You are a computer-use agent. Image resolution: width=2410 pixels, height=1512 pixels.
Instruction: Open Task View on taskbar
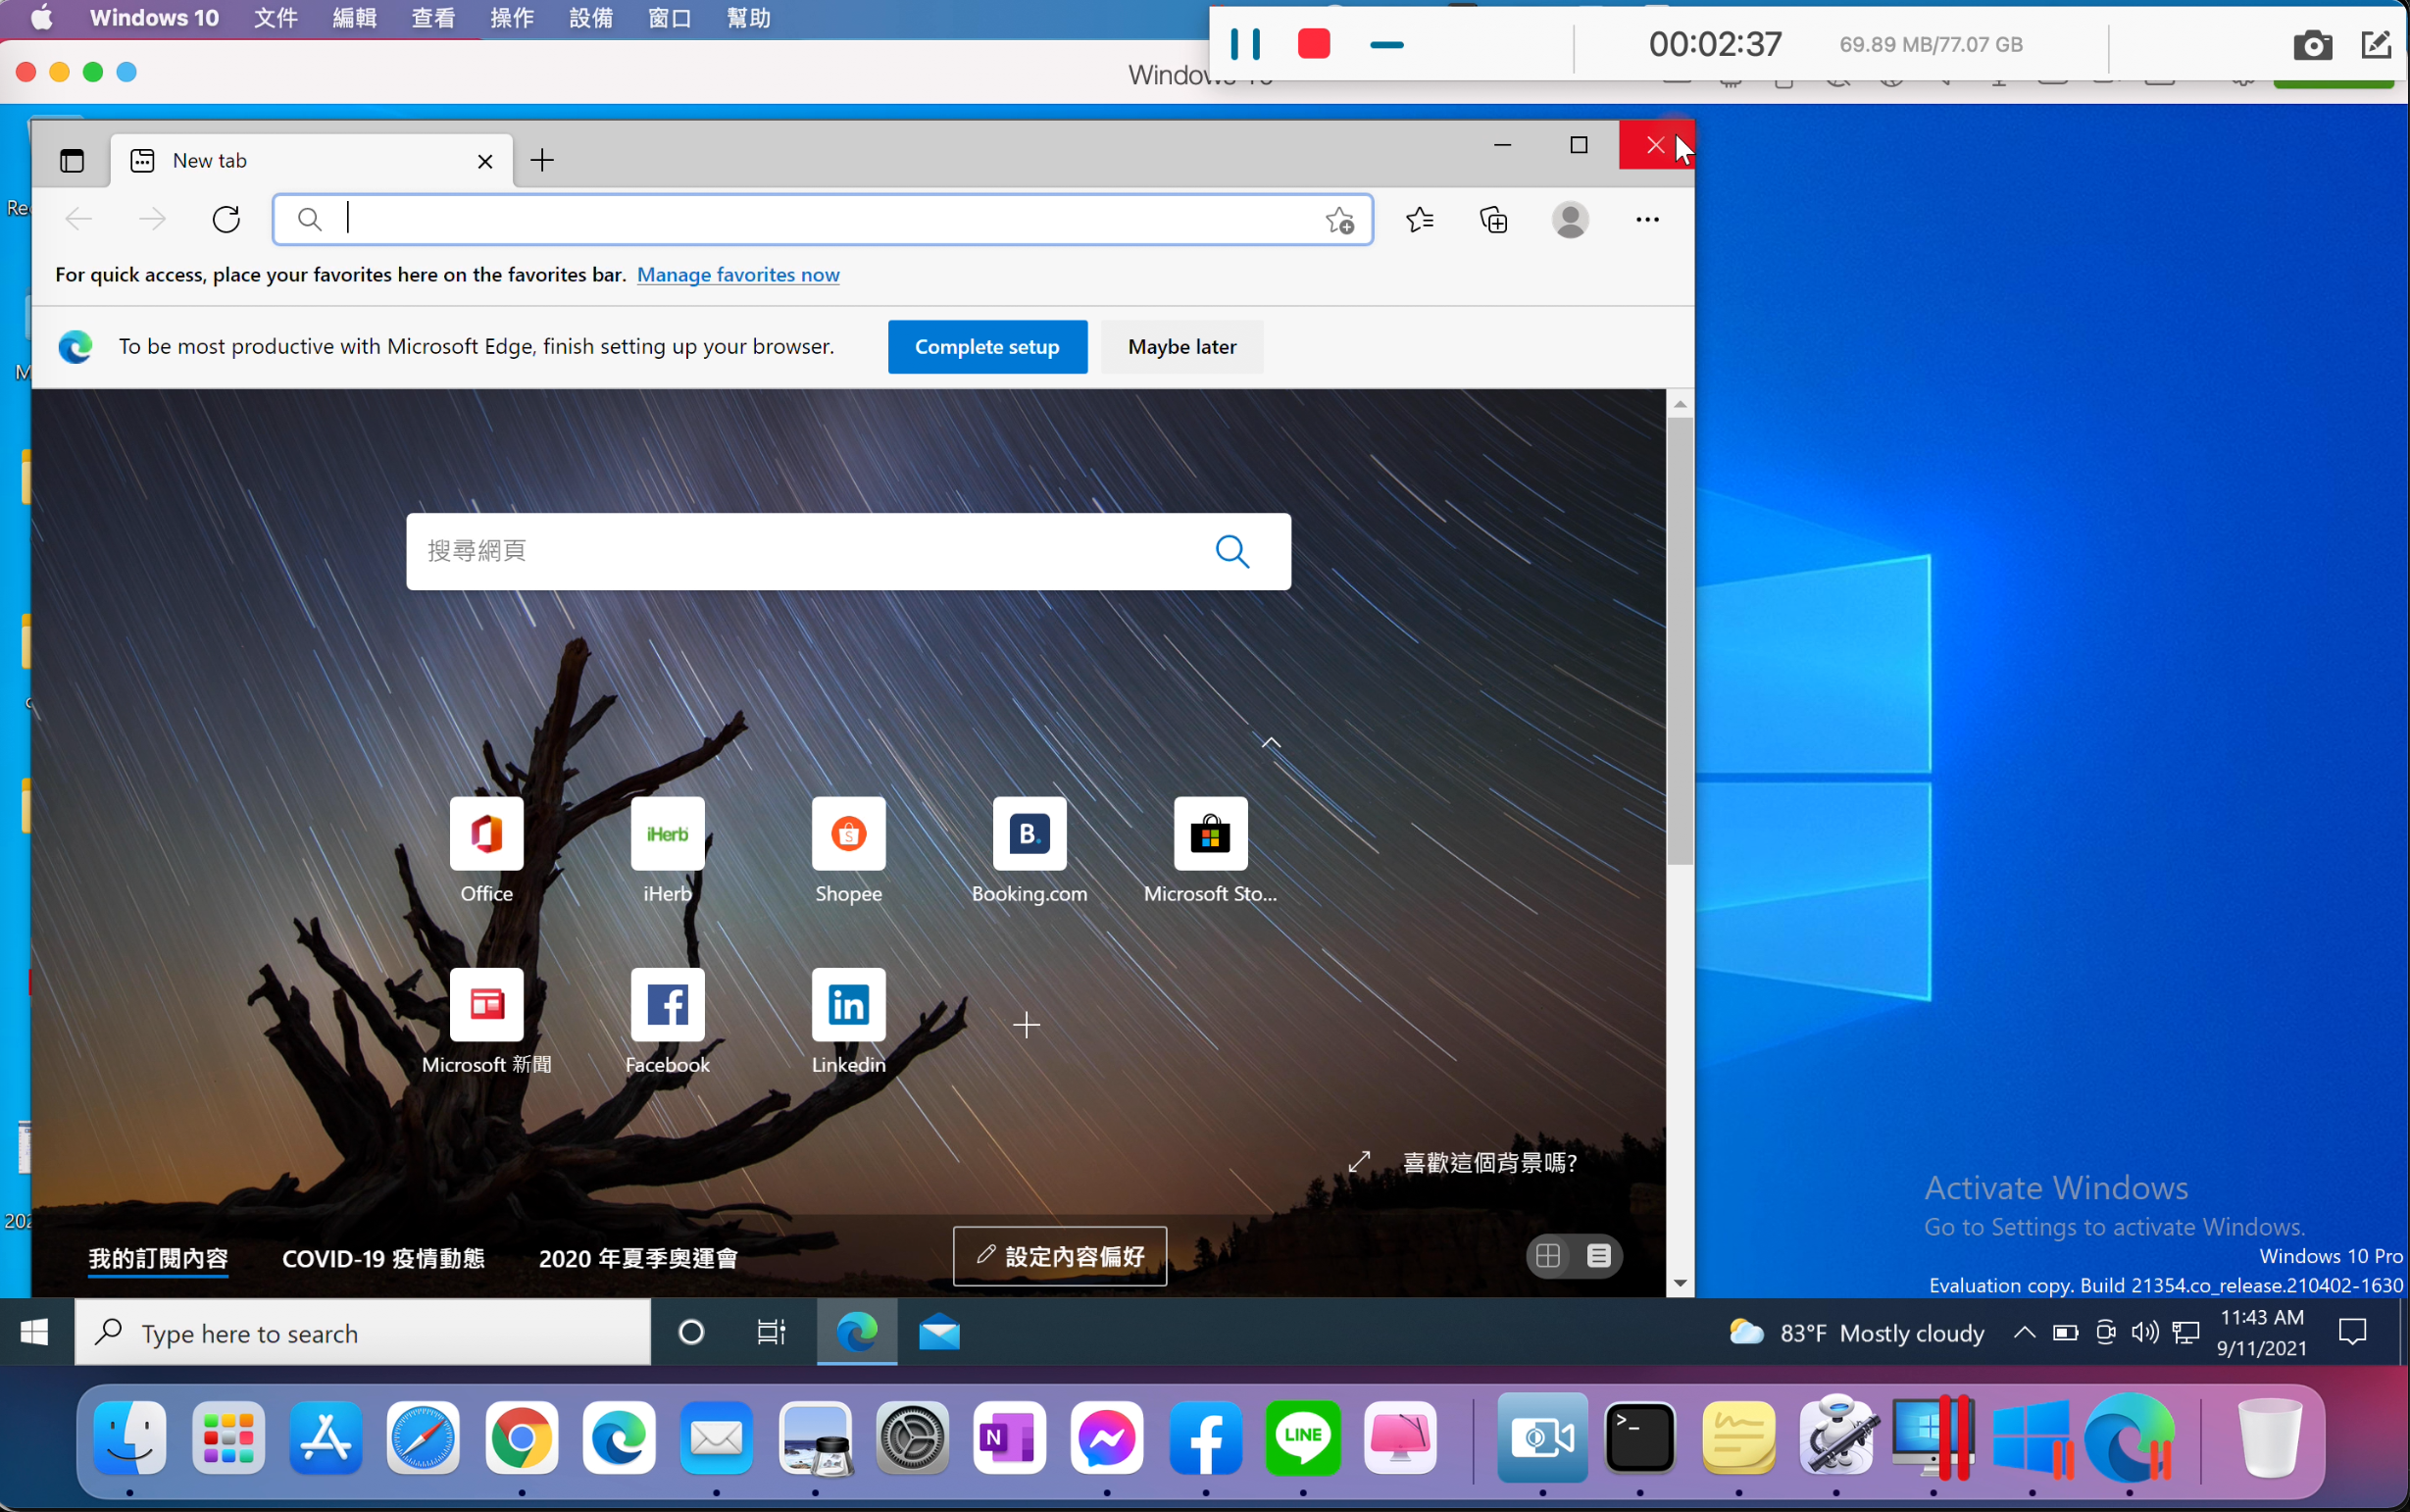tap(771, 1332)
